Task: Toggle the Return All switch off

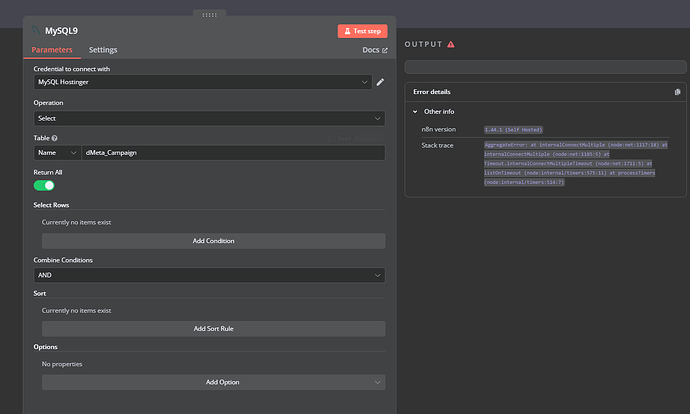Action: point(44,186)
